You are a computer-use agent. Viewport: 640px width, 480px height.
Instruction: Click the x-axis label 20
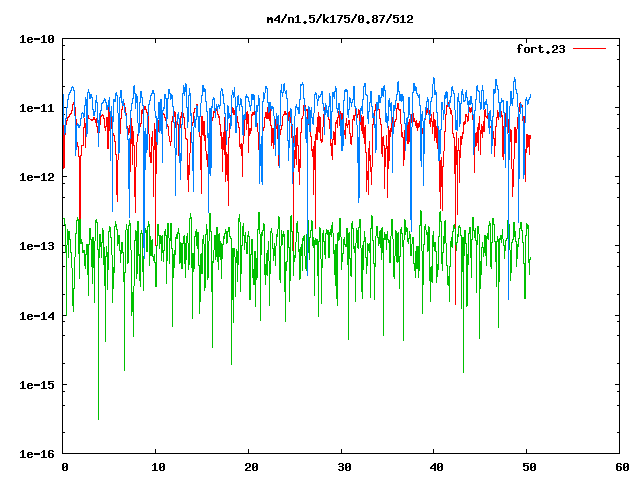coord(251,467)
